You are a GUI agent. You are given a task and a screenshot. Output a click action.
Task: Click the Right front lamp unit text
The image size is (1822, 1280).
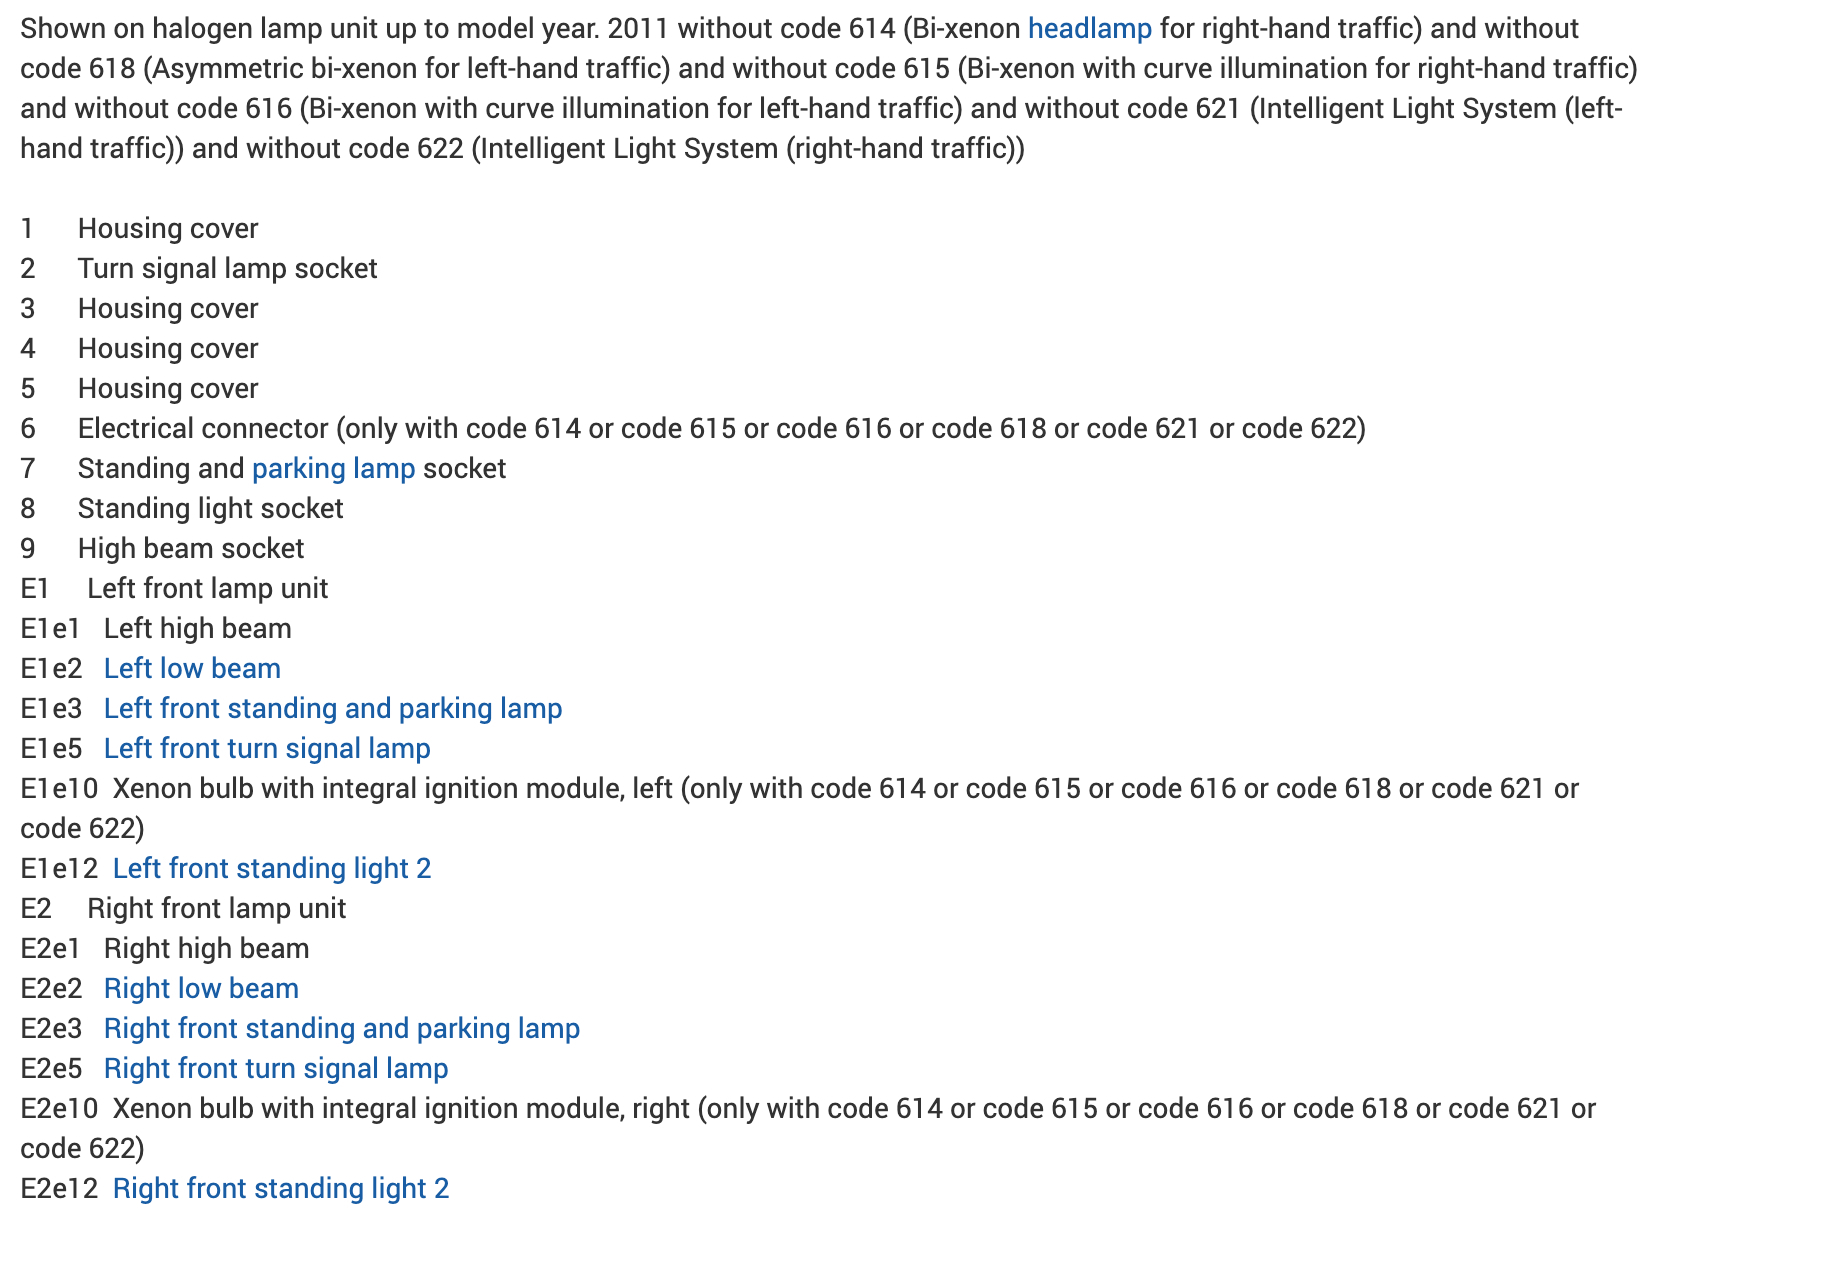(216, 908)
